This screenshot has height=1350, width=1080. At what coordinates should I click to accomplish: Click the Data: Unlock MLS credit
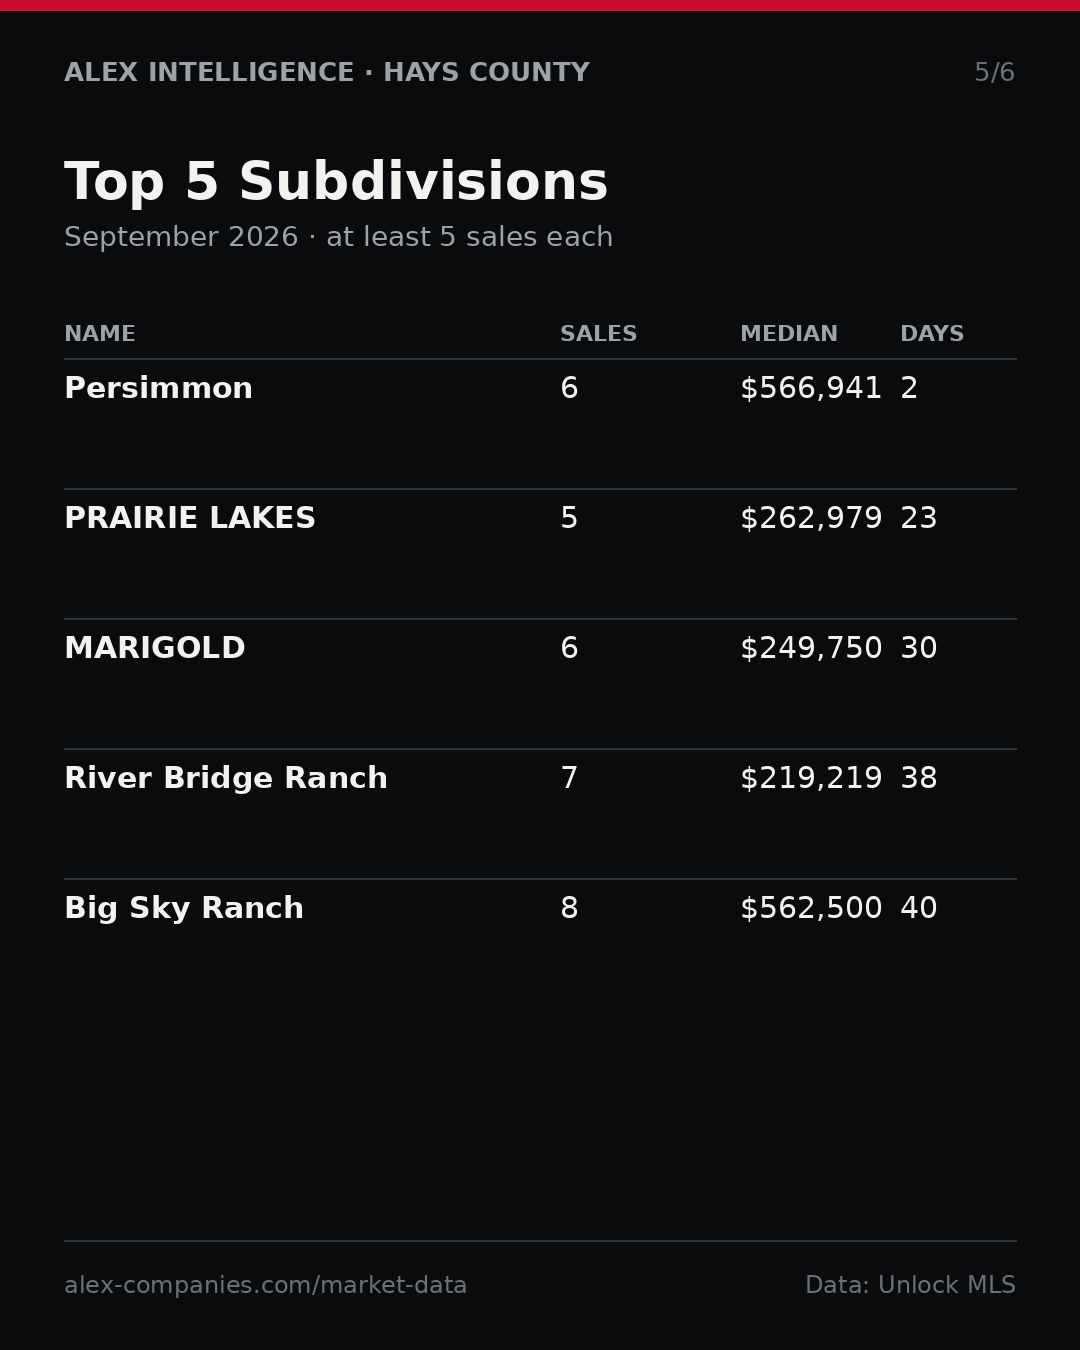[910, 1285]
